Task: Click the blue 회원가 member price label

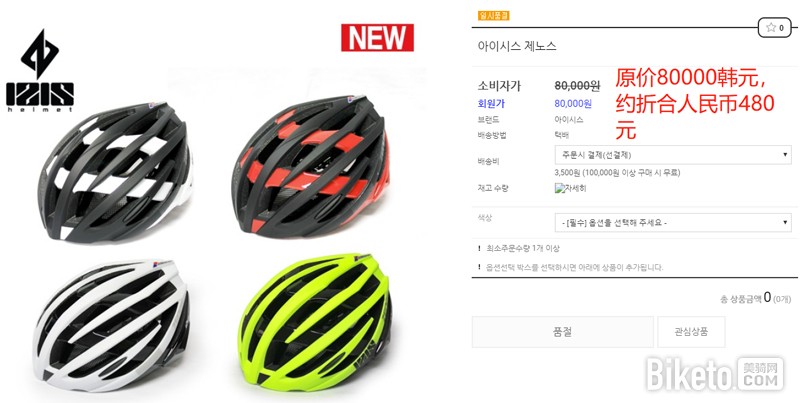Action: click(491, 104)
